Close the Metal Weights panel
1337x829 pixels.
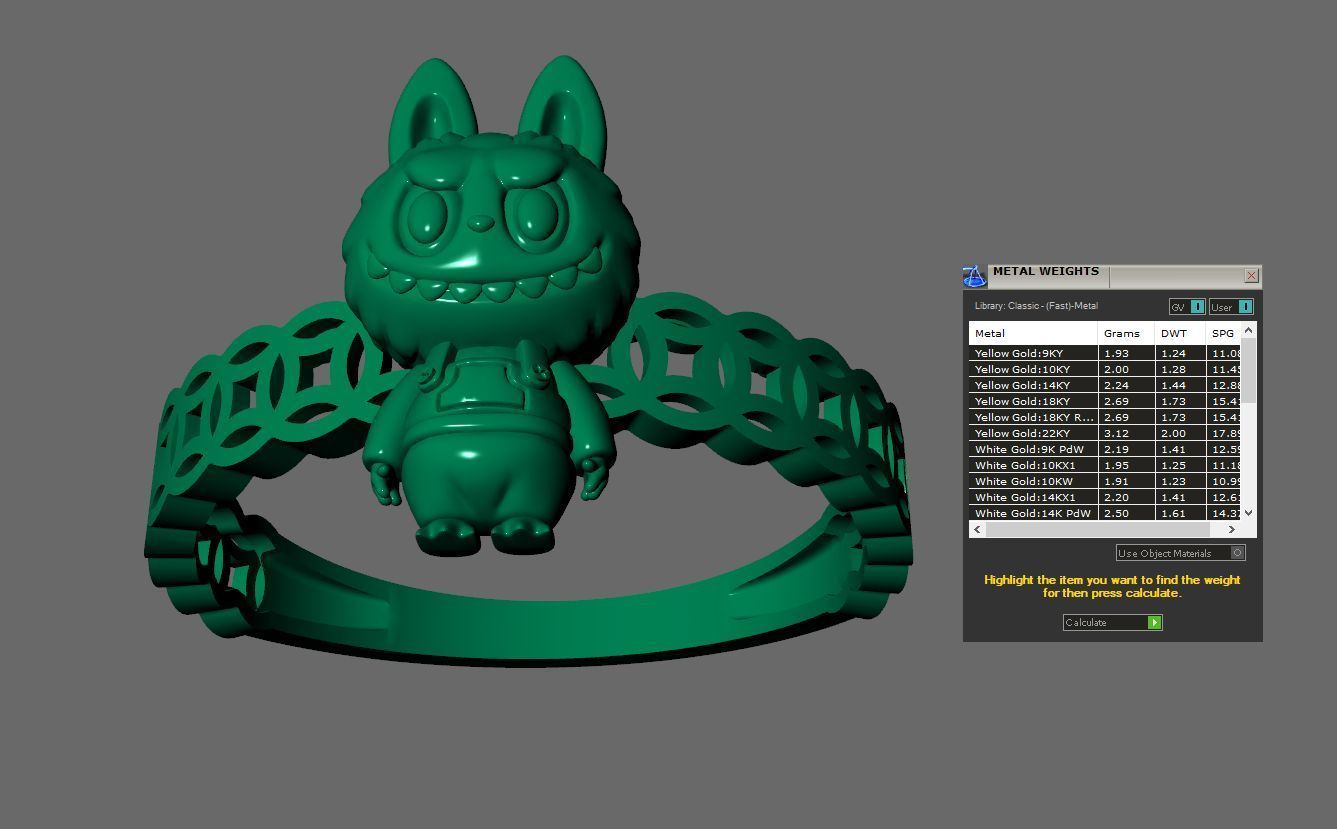[1251, 276]
